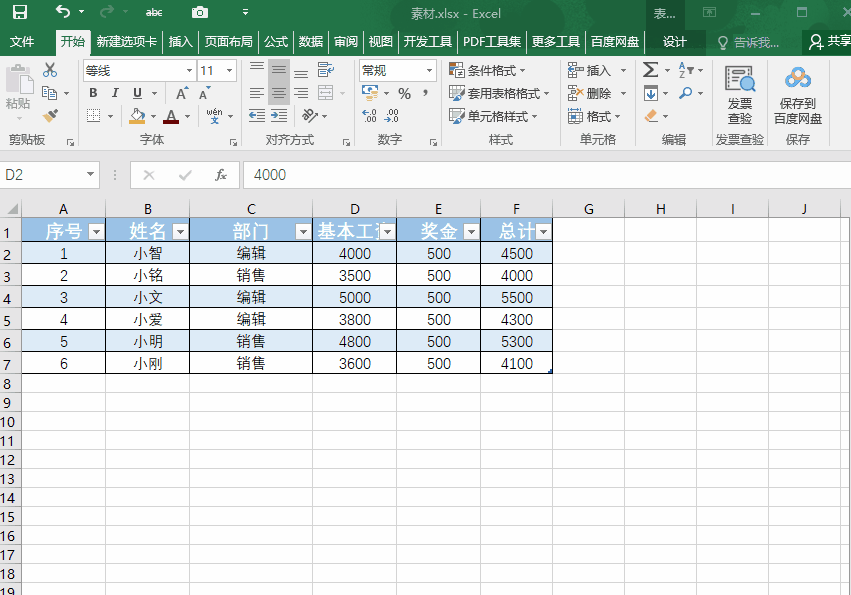This screenshot has height=595, width=851.
Task: Click the accounting currency format icon
Action: (x=370, y=93)
